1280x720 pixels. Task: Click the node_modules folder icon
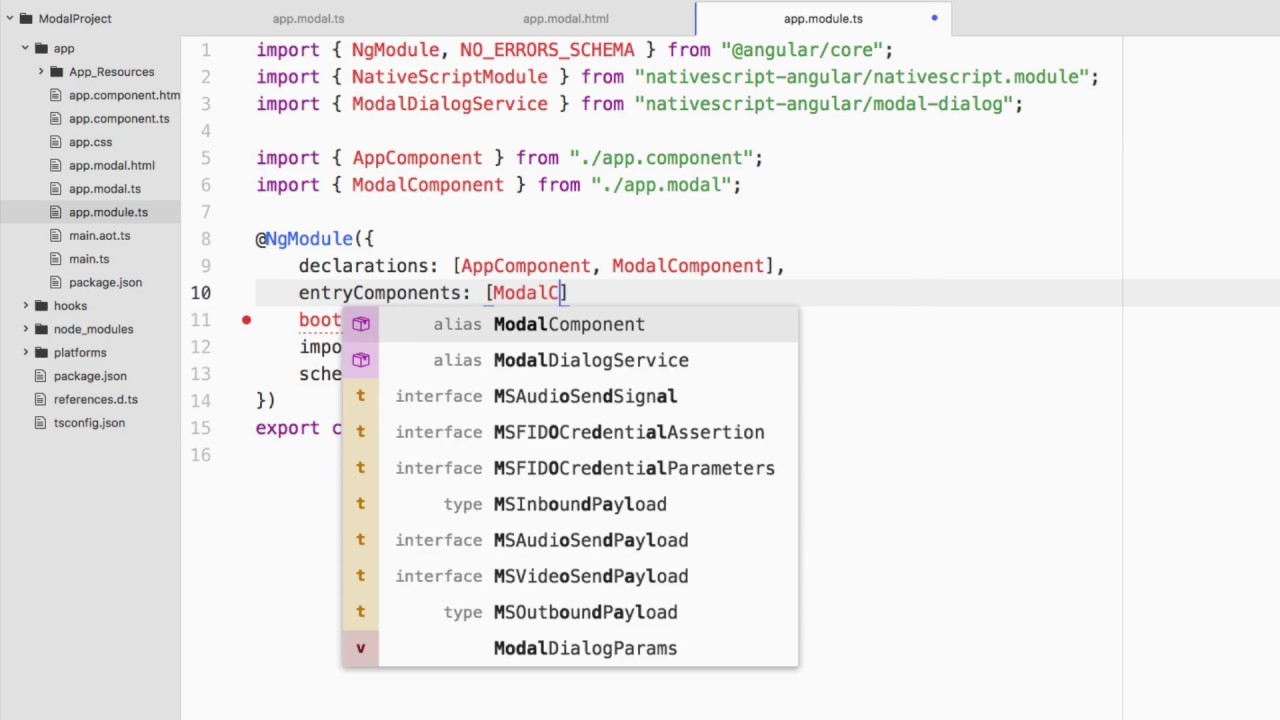(41, 329)
